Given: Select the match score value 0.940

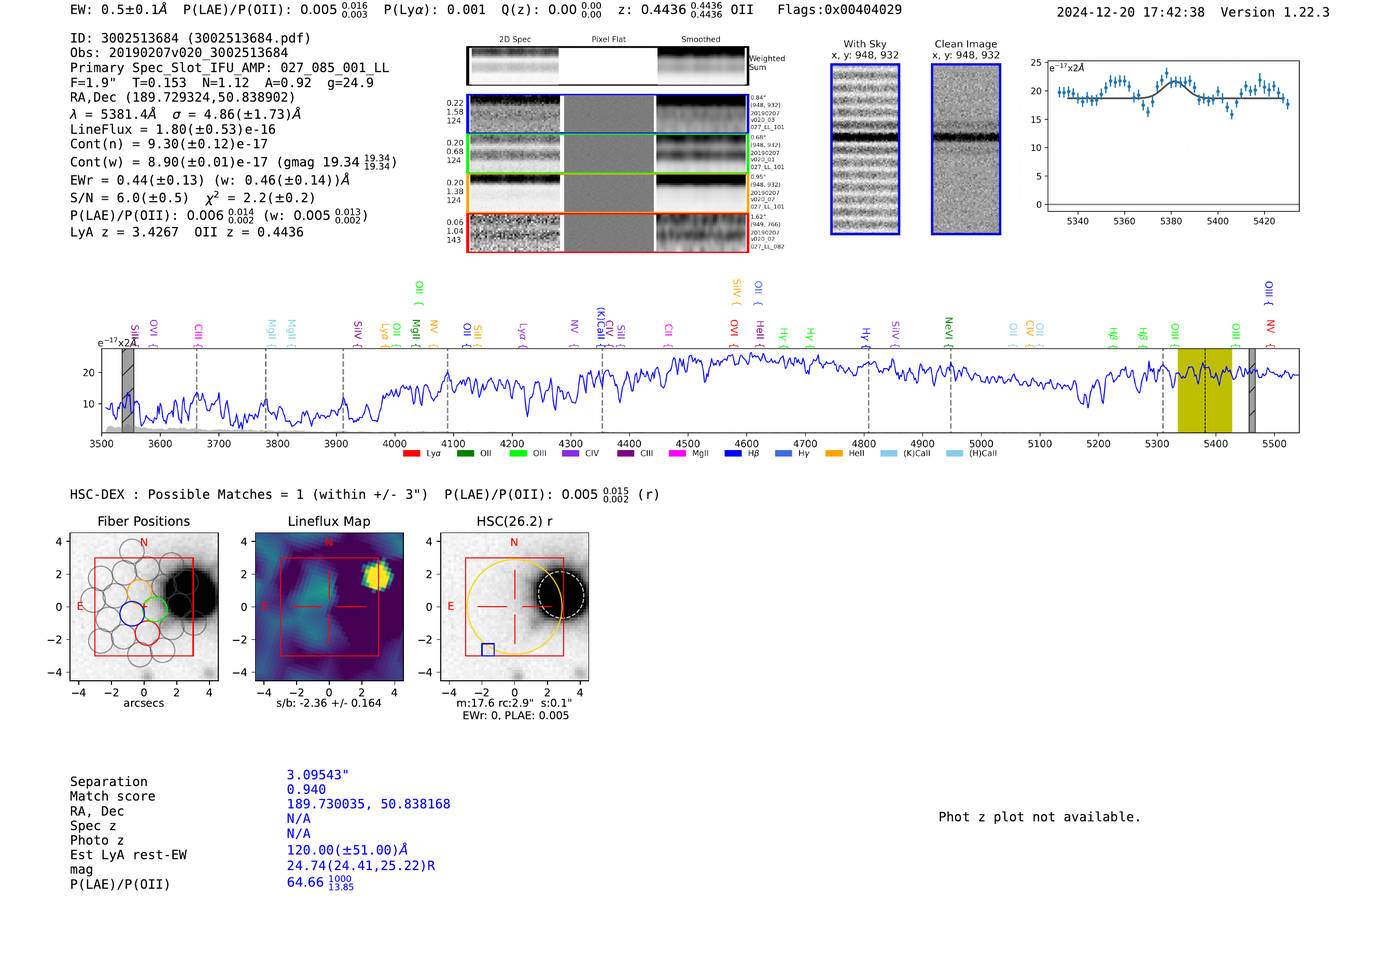Looking at the screenshot, I should (306, 790).
